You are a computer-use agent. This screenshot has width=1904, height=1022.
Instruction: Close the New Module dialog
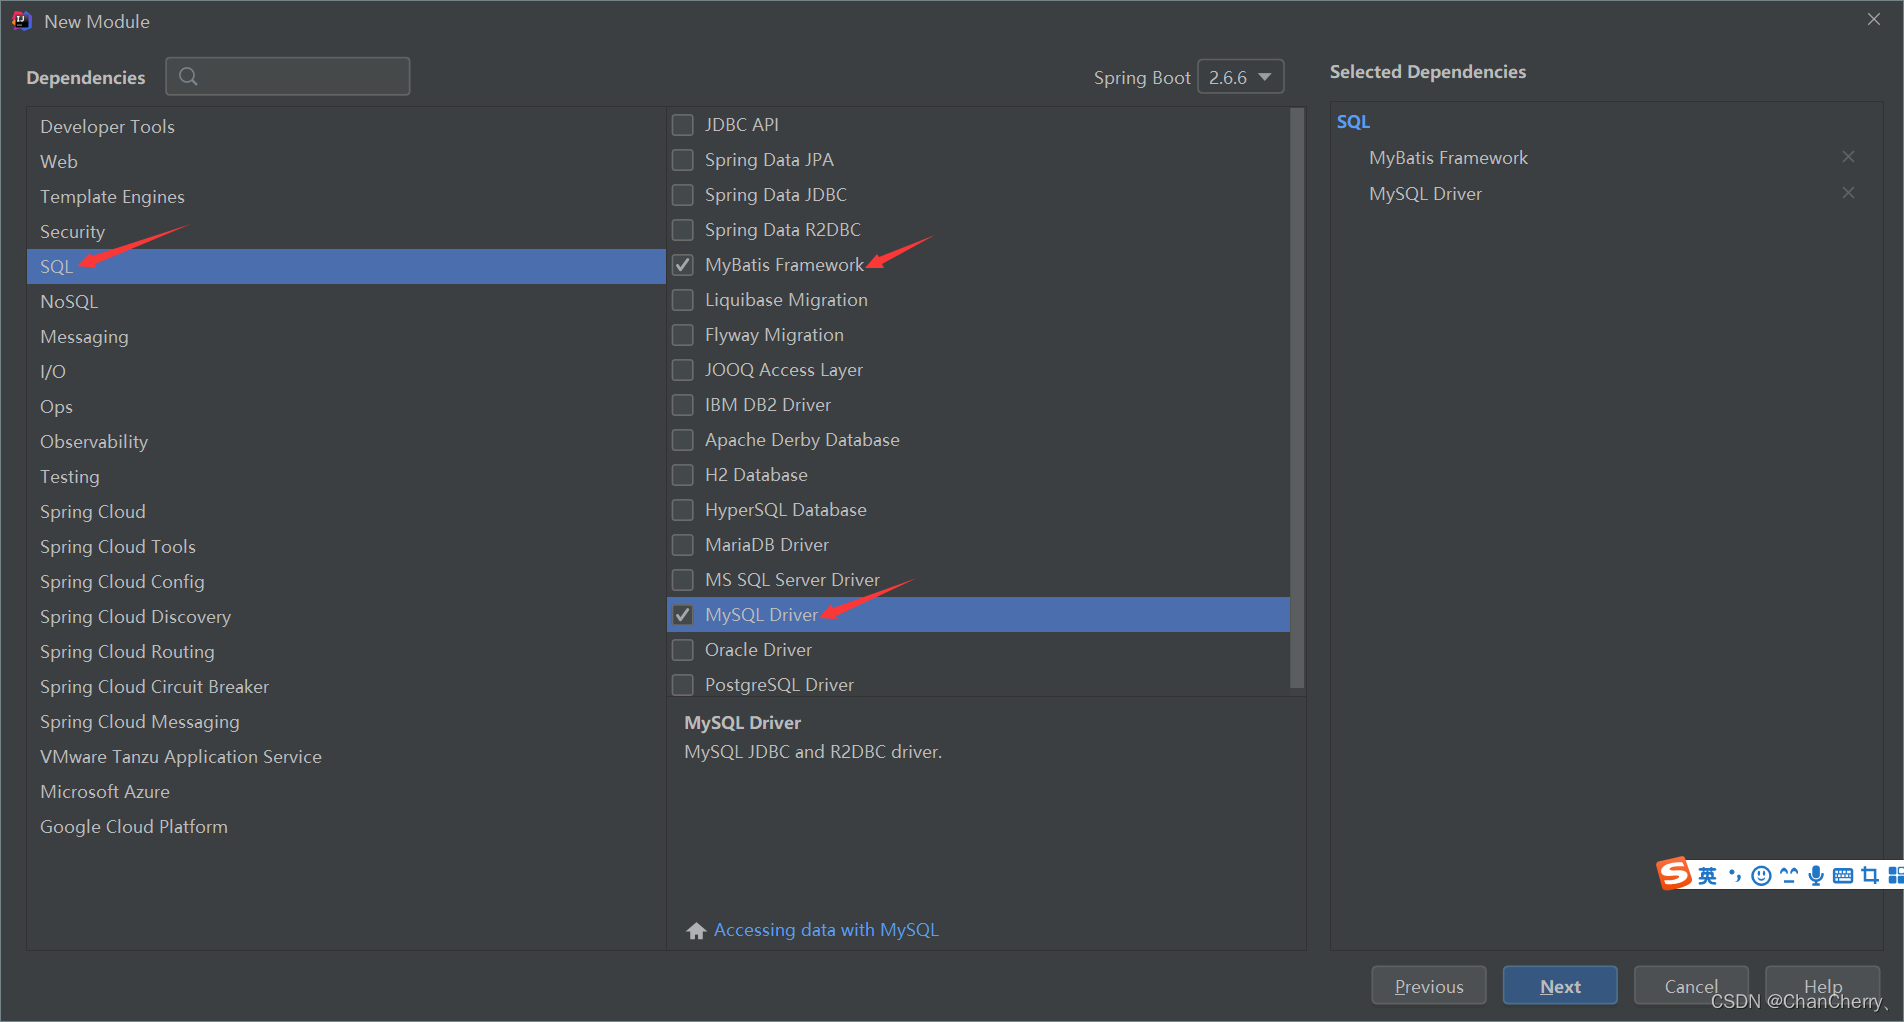[1874, 19]
